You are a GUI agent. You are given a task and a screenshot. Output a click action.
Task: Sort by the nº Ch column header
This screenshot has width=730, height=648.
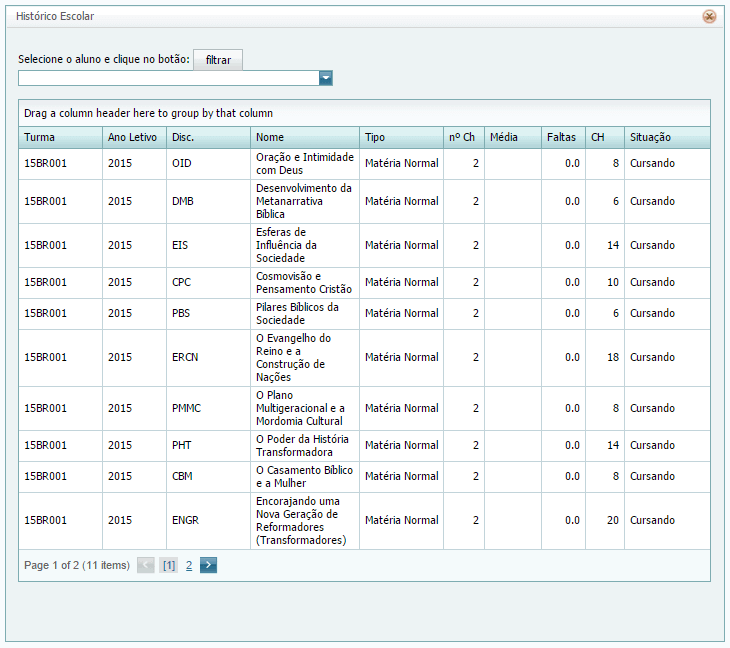coord(464,137)
